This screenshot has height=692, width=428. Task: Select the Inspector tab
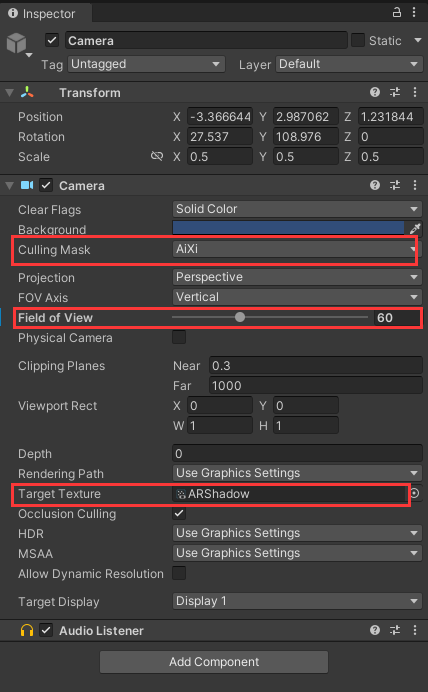42,13
